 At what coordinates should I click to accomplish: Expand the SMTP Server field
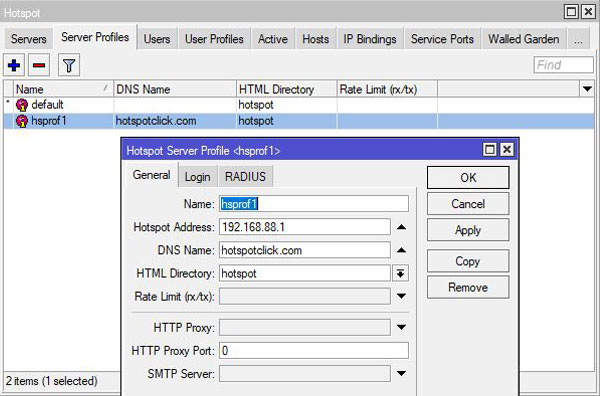click(401, 373)
